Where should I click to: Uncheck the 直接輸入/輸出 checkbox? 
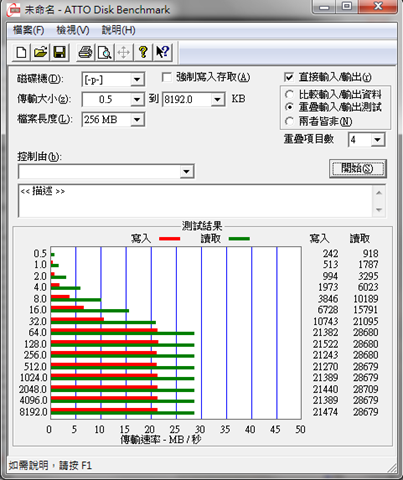pyautogui.click(x=289, y=77)
